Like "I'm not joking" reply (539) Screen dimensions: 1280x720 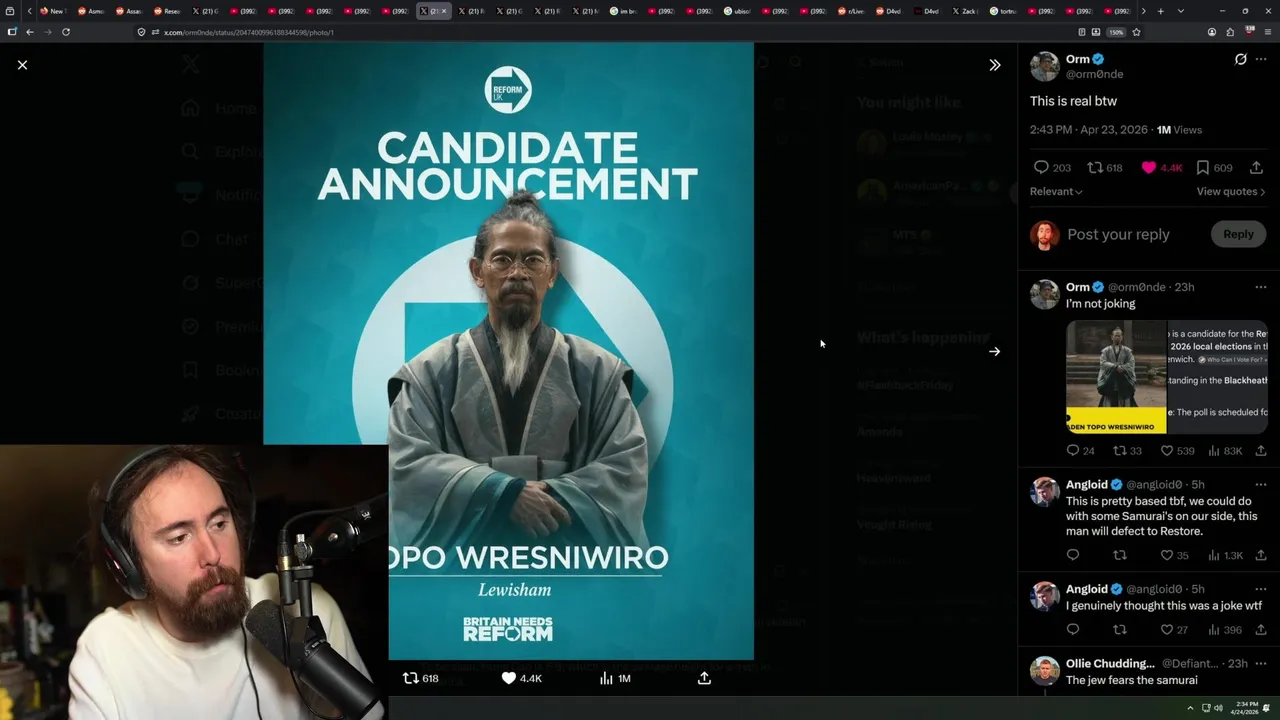pyautogui.click(x=1177, y=451)
